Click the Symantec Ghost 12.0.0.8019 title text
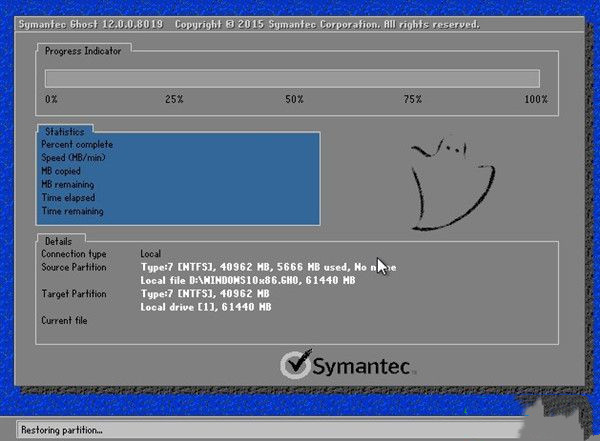 [91, 24]
